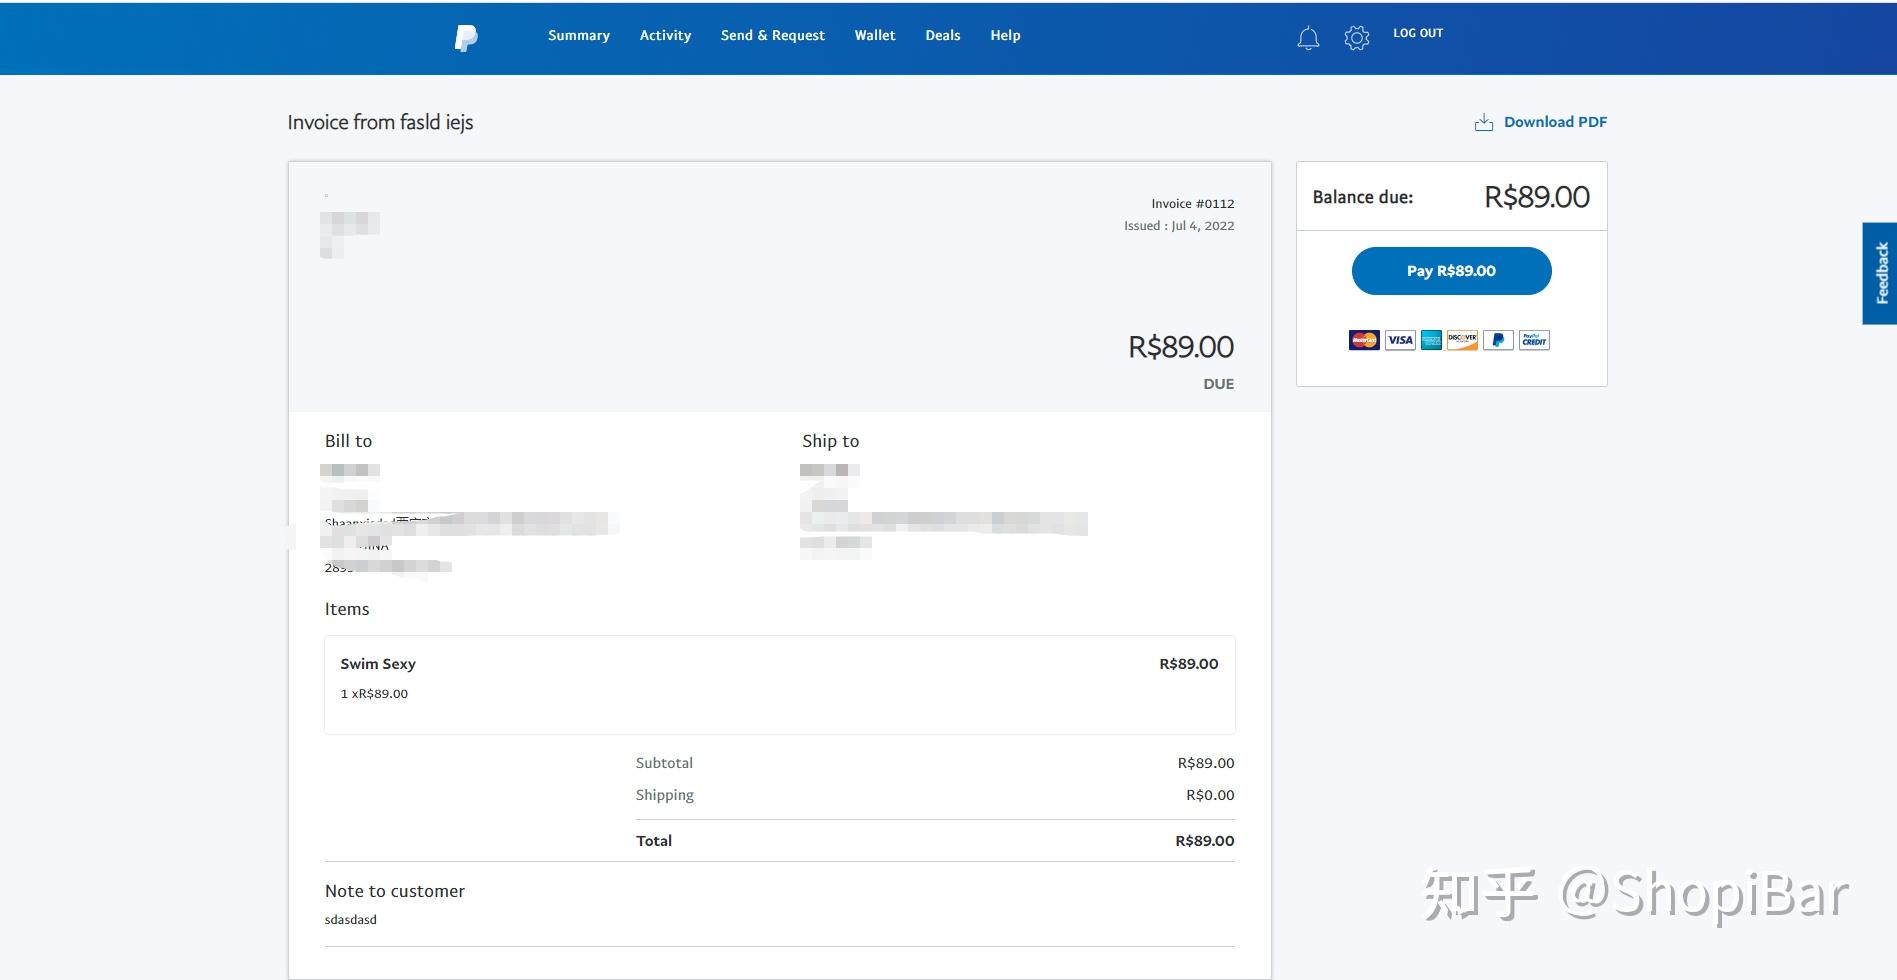The image size is (1897, 980).
Task: Select the PayPal Credit payment icon
Action: [x=1532, y=340]
